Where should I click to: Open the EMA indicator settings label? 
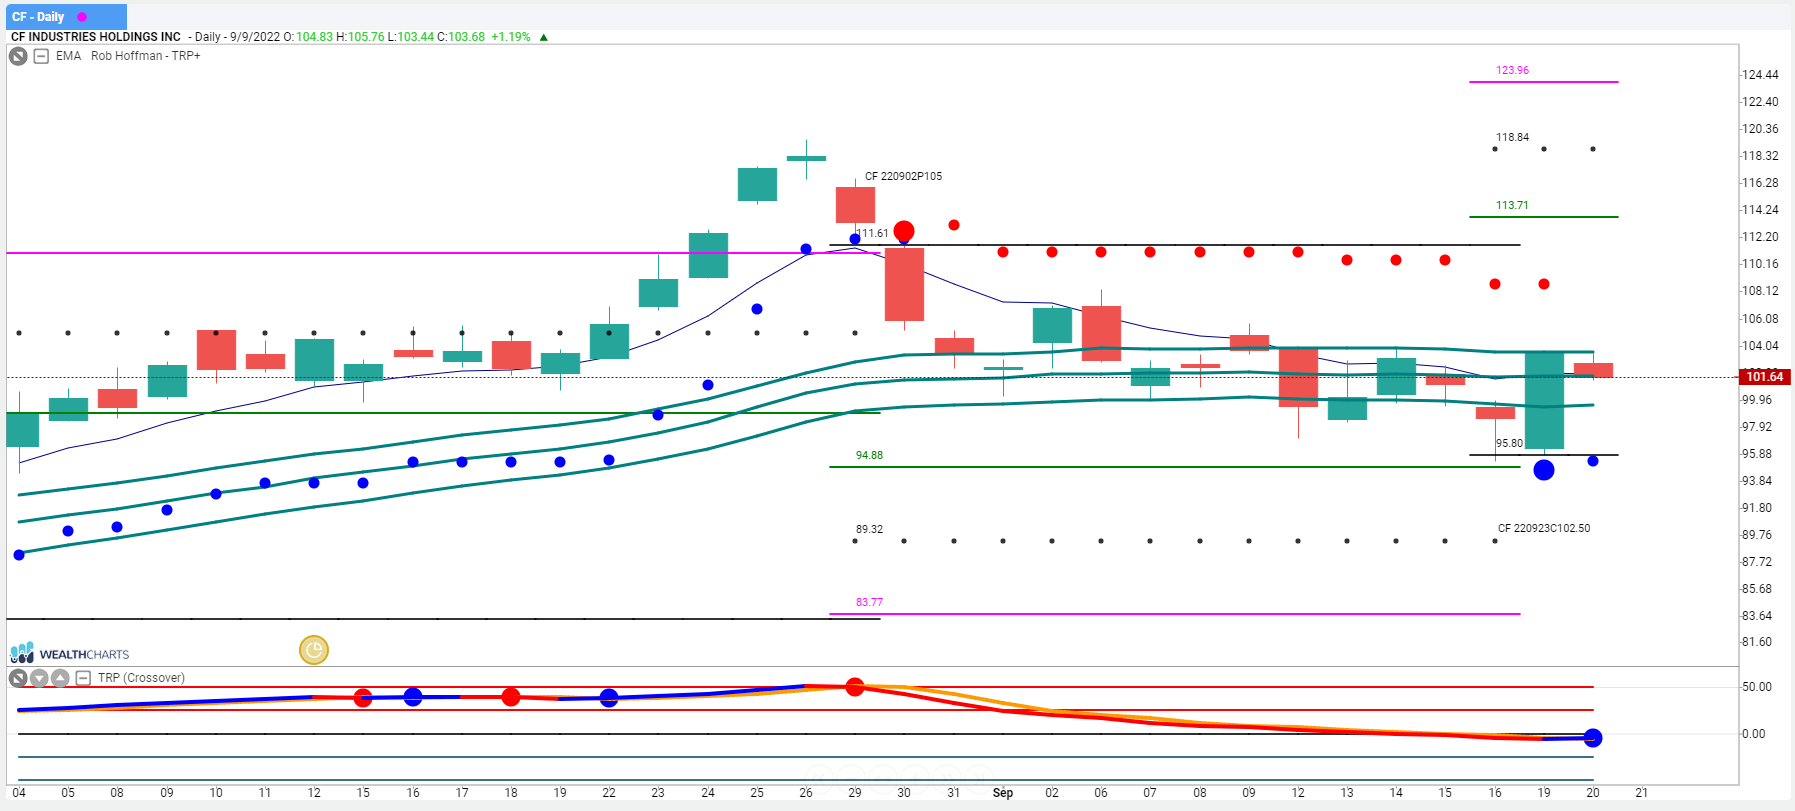[x=69, y=56]
